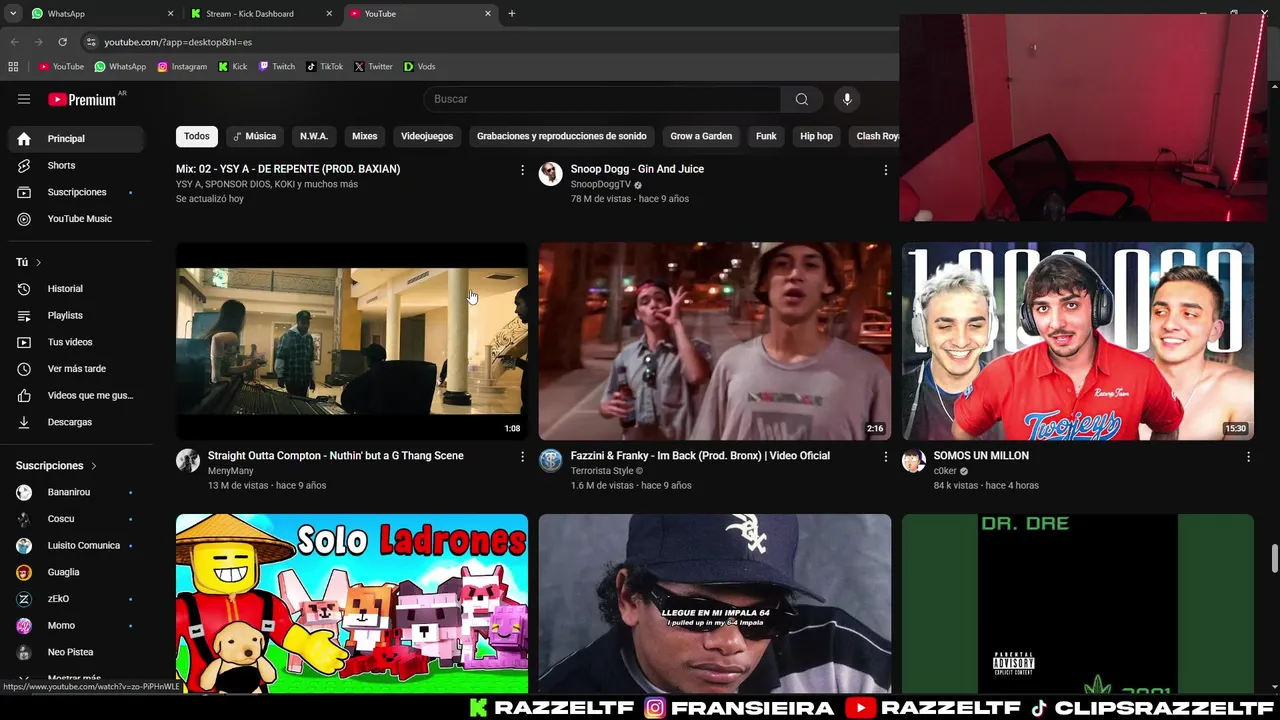Viewport: 1280px width, 720px height.
Task: Open a new browser tab
Action: (512, 14)
